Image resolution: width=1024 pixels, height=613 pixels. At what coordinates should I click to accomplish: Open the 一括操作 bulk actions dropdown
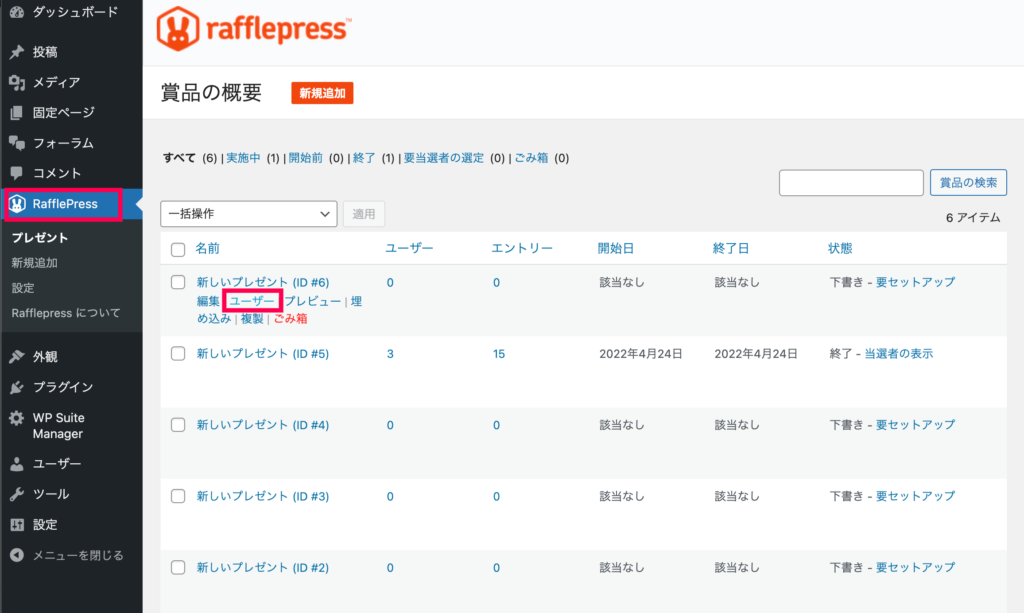(249, 214)
